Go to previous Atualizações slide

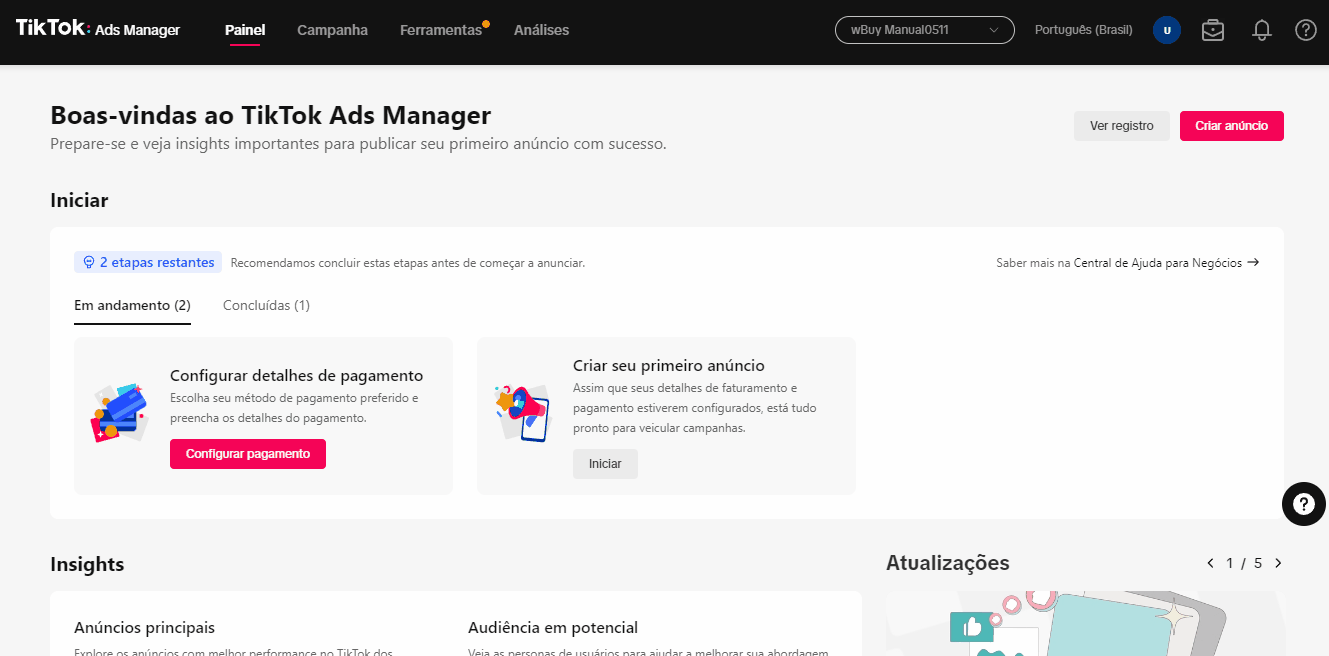[x=1210, y=563]
